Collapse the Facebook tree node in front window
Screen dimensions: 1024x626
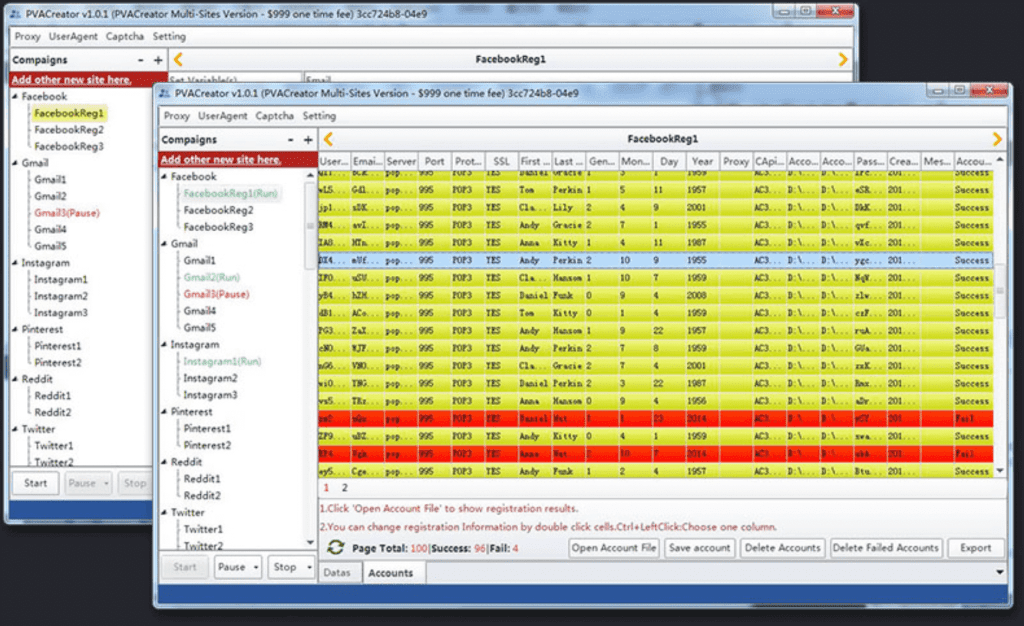click(164, 176)
